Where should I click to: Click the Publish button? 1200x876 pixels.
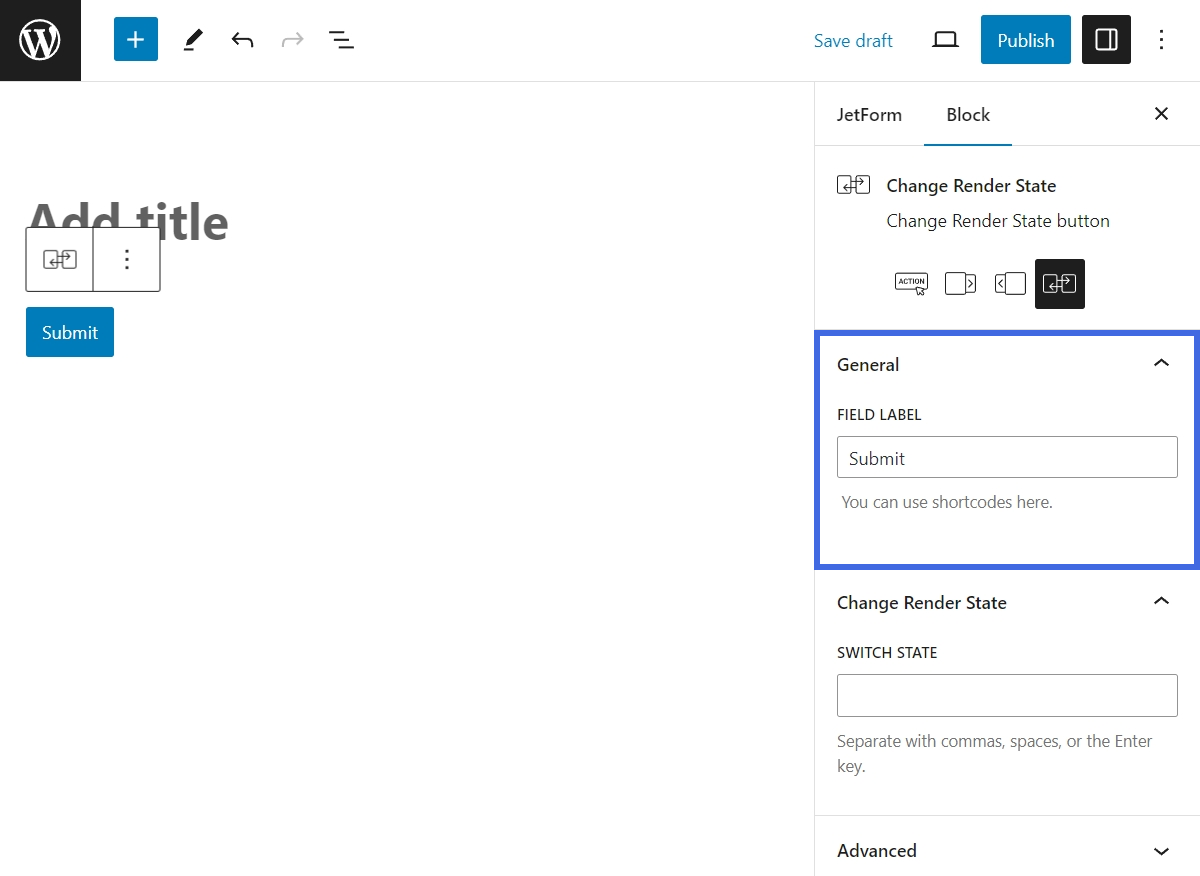tap(1025, 39)
